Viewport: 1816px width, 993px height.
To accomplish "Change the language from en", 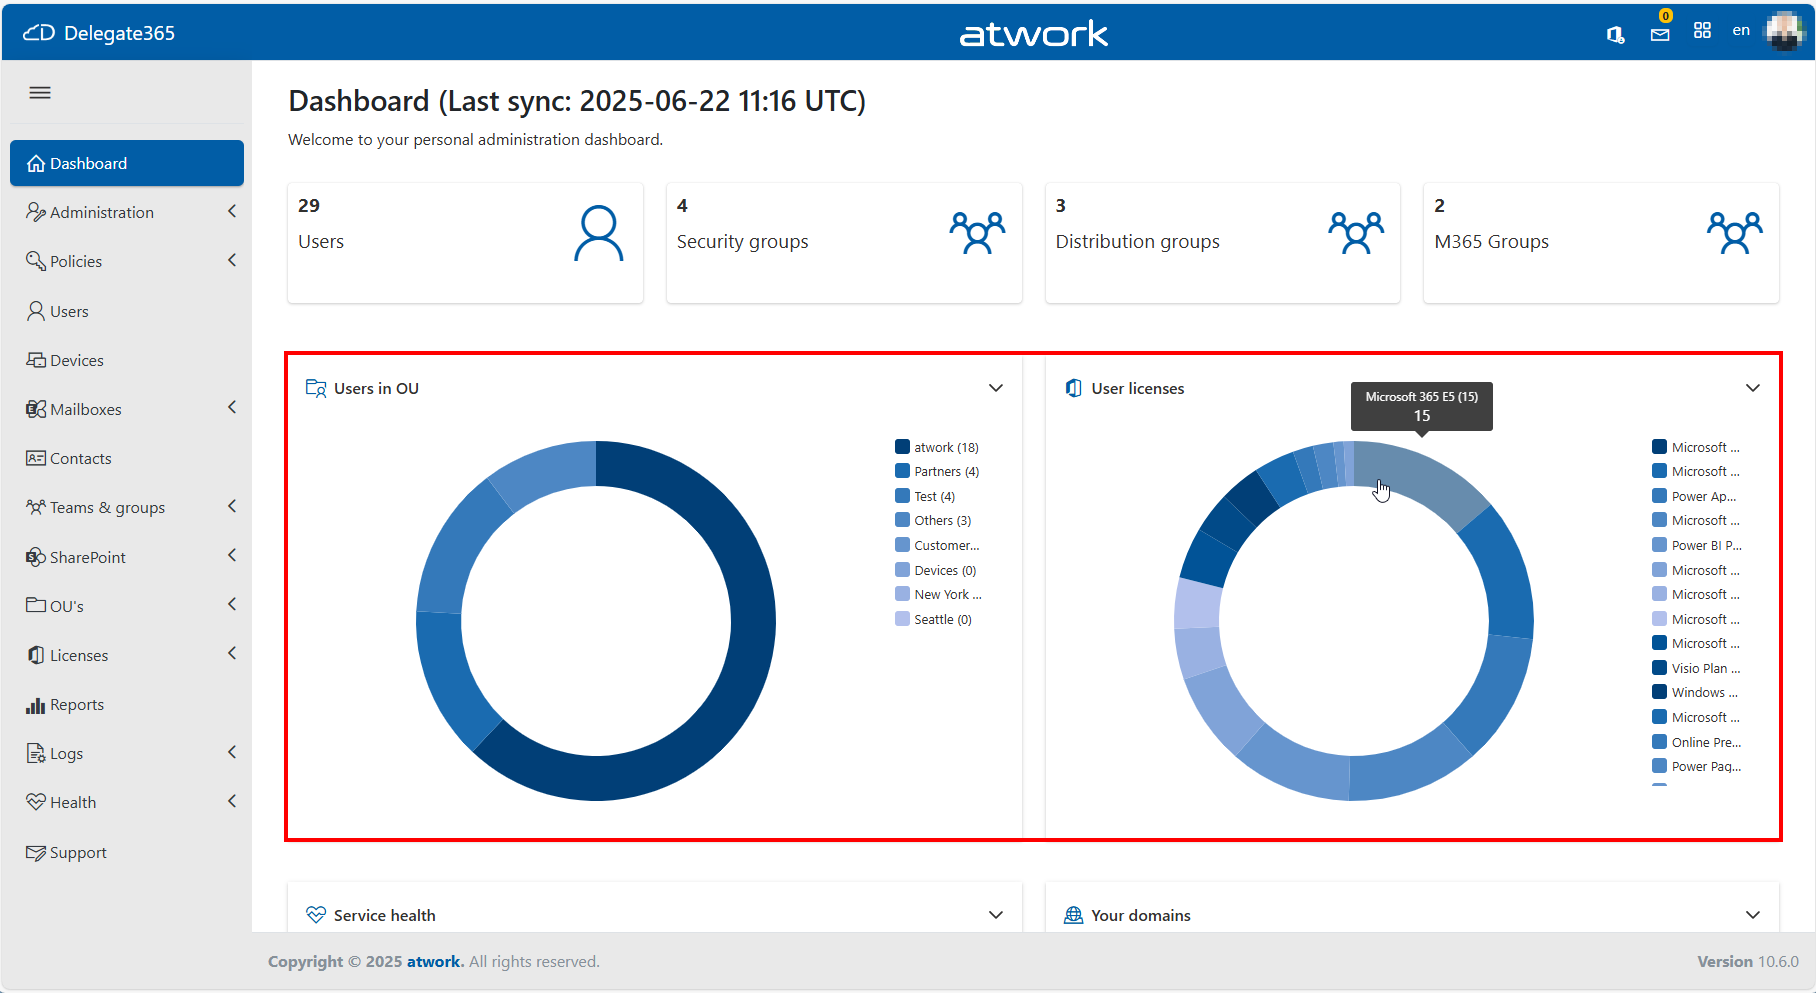I will [1741, 30].
